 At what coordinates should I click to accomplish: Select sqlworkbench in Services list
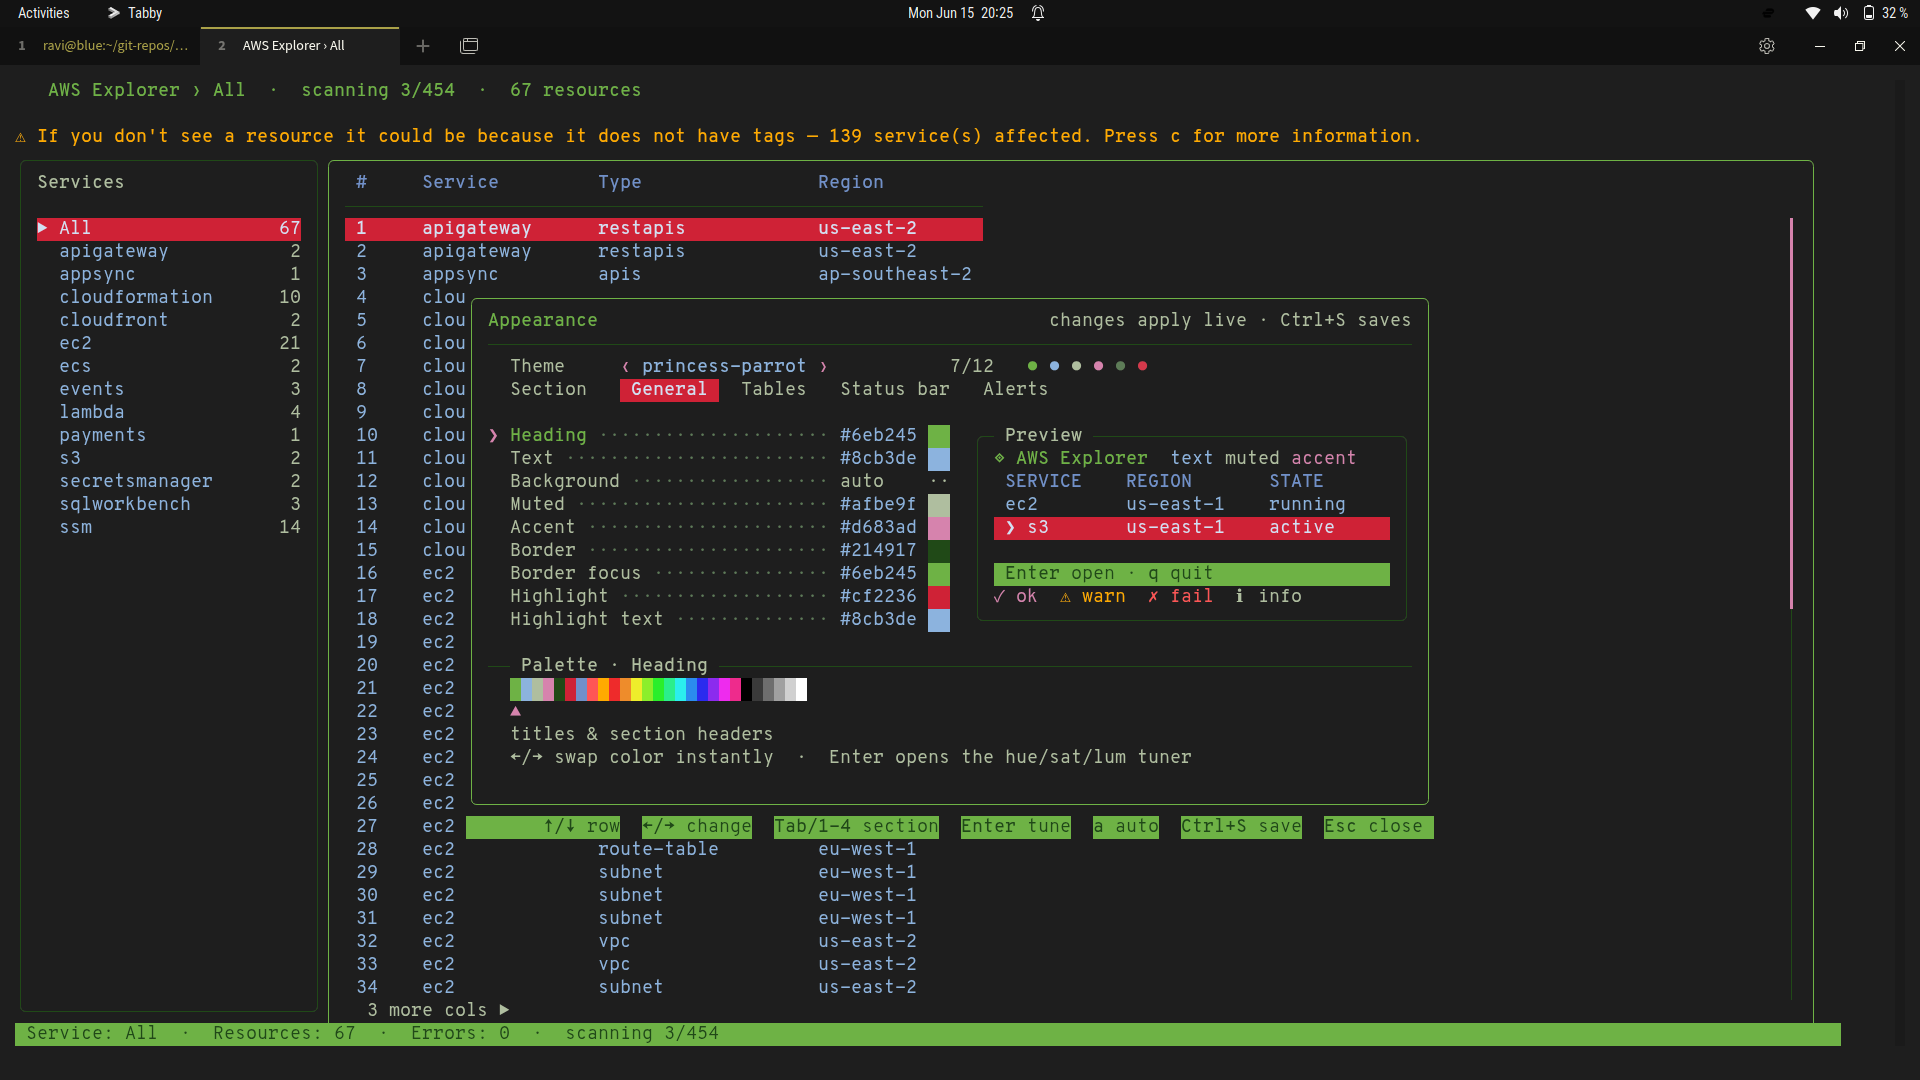(x=169, y=505)
